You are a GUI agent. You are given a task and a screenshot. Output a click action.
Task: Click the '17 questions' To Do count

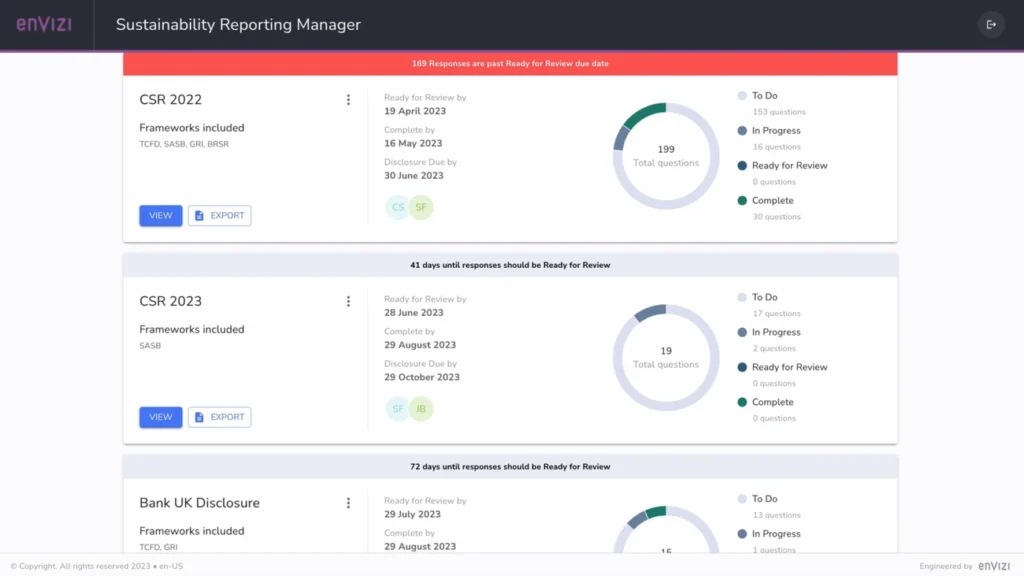[776, 314]
